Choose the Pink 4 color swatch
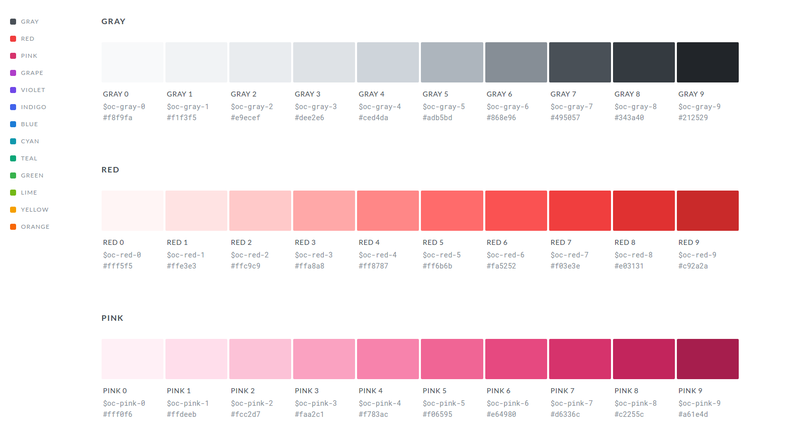Image resolution: width=785 pixels, height=444 pixels. [388, 359]
